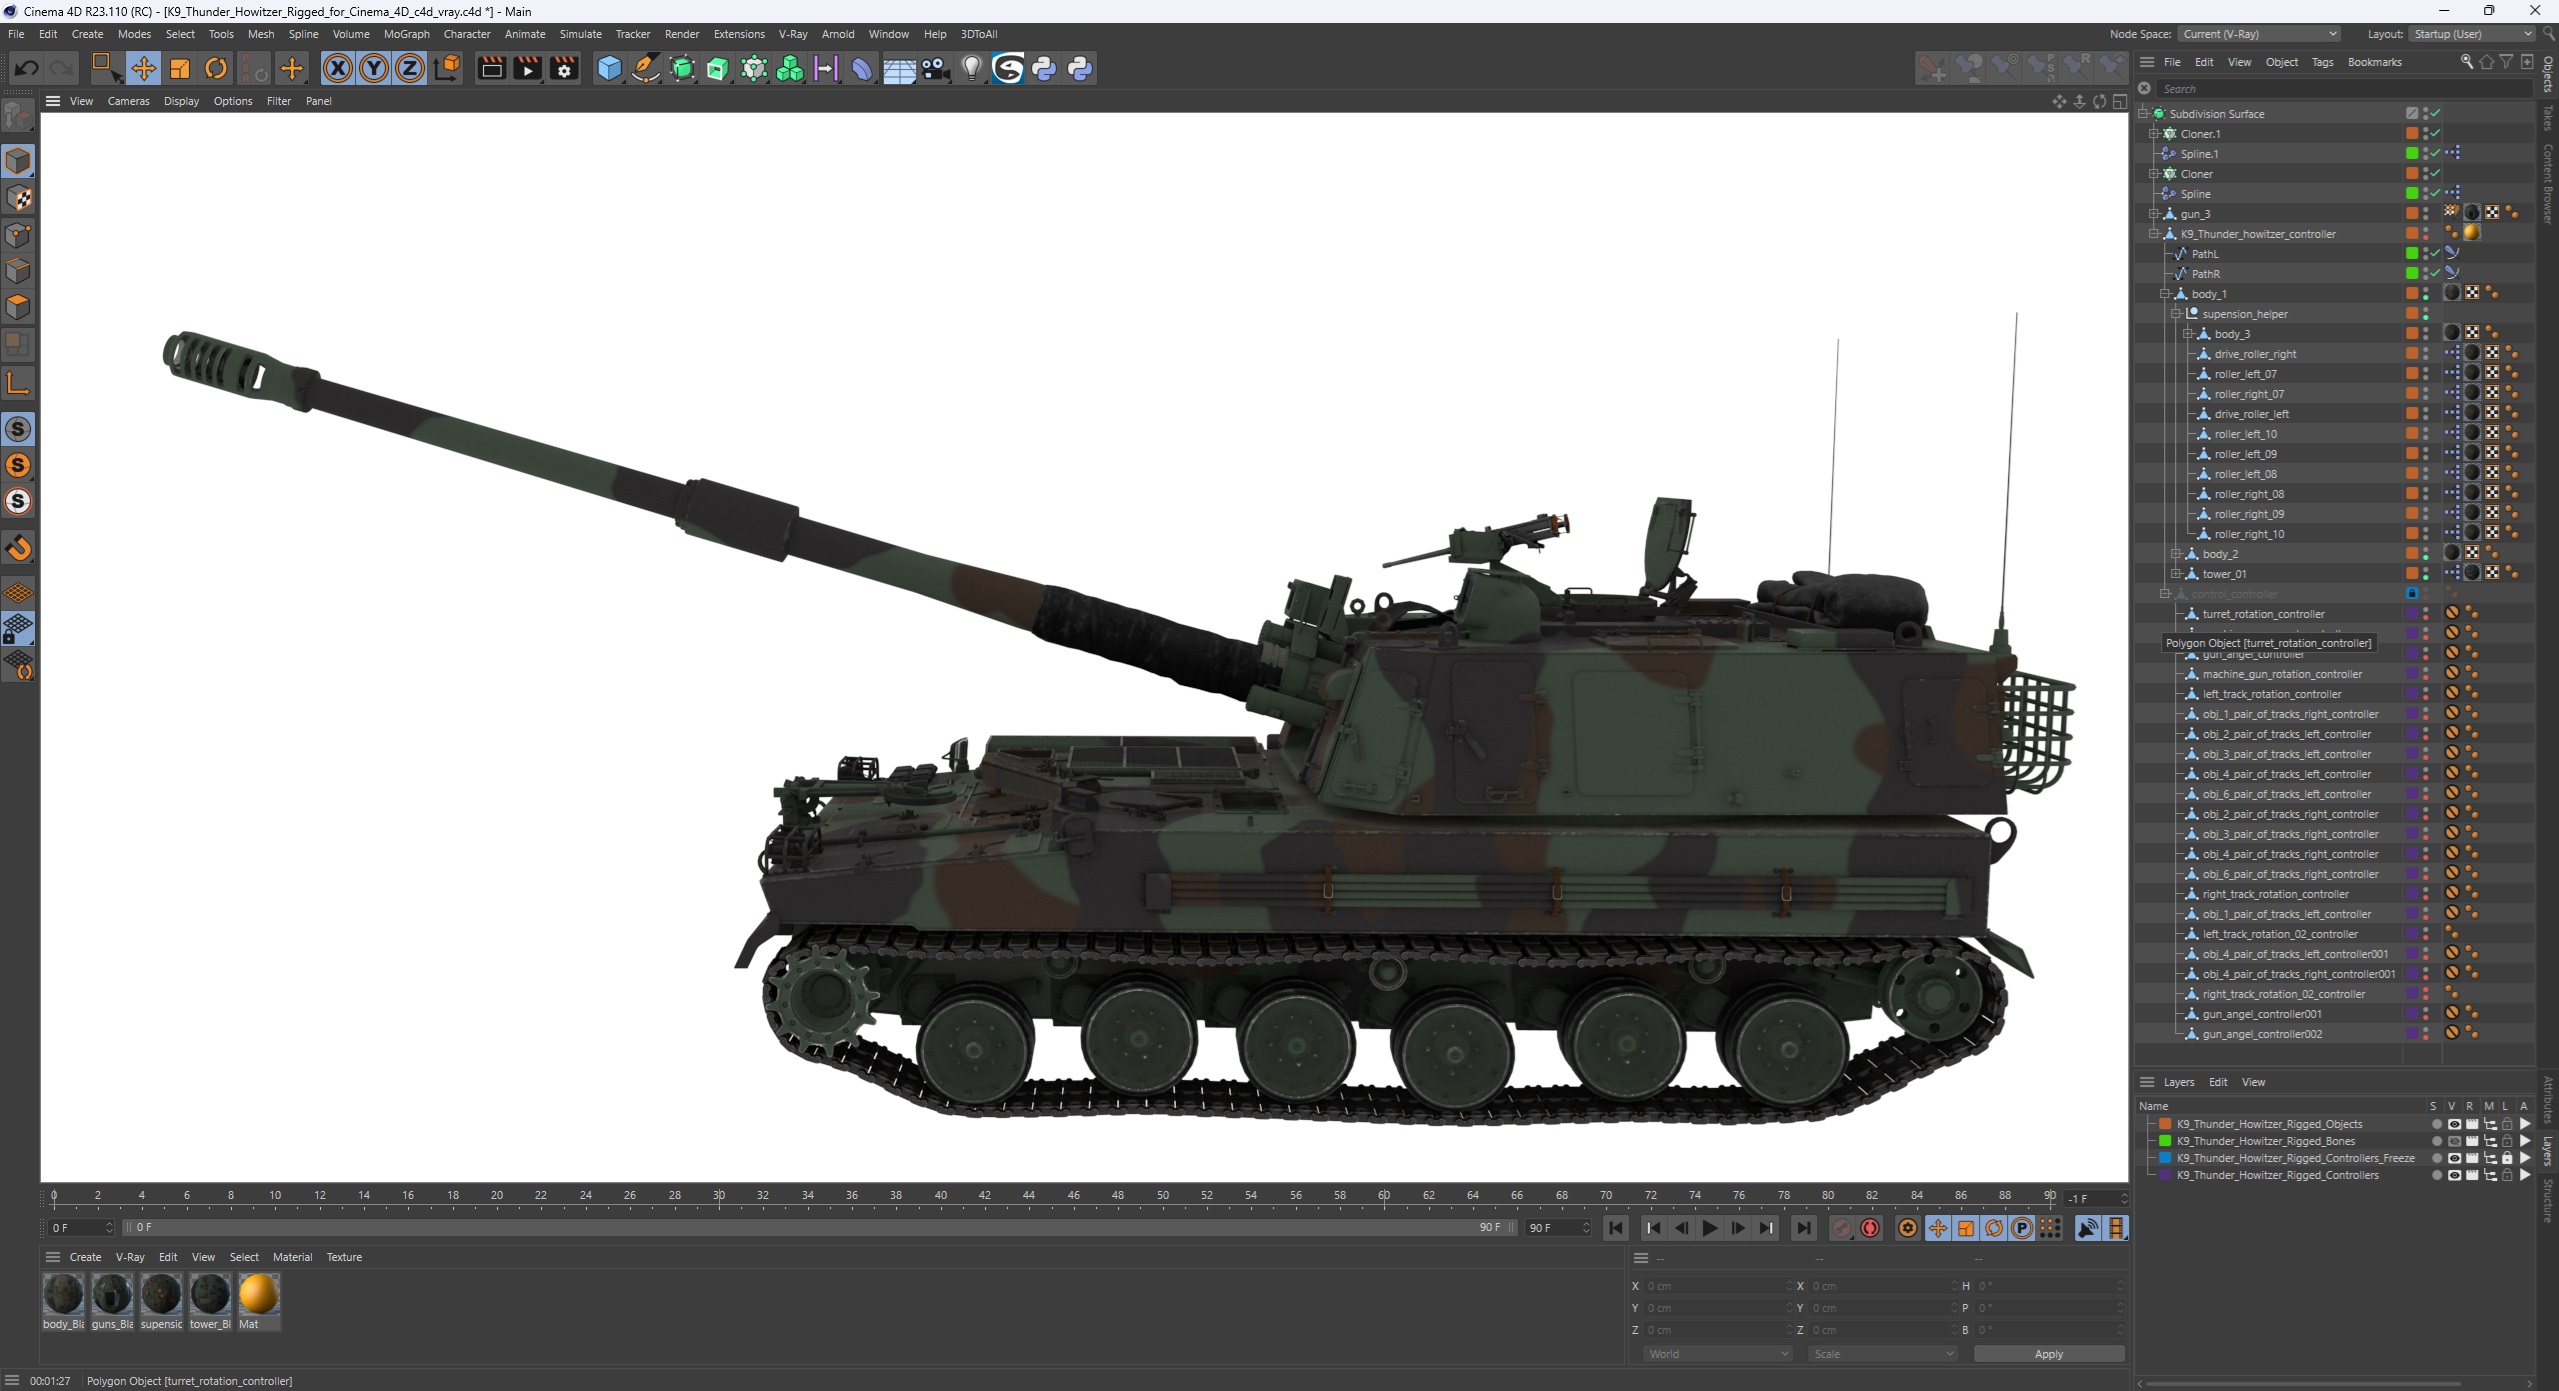Click the first Python script icon
Image resolution: width=2559 pixels, height=1391 pixels.
[1044, 68]
